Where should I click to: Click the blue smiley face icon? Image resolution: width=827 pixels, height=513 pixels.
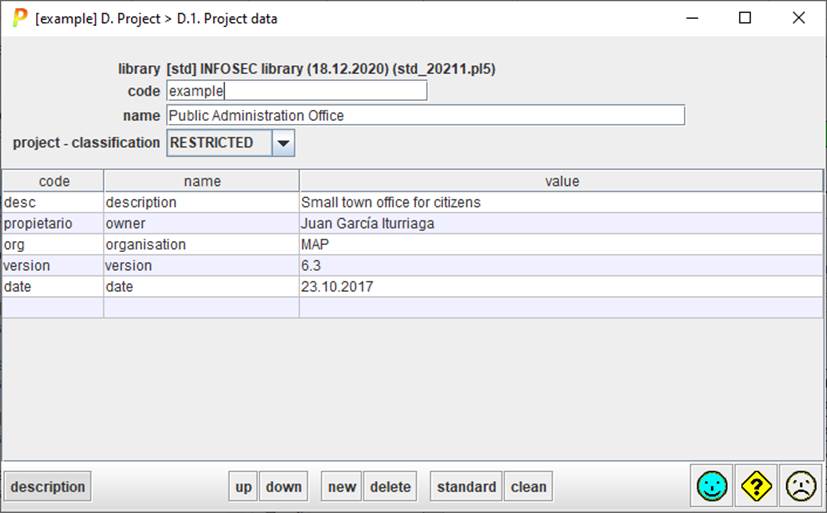(711, 487)
